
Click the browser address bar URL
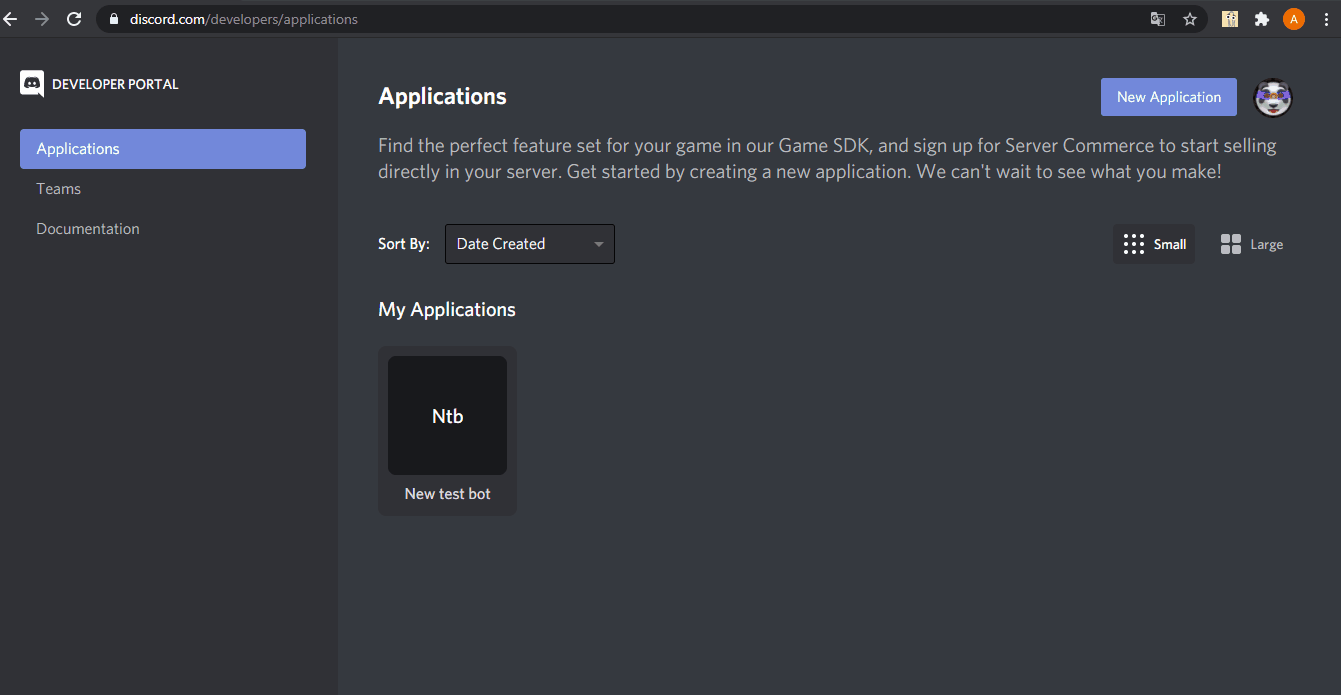click(x=244, y=19)
